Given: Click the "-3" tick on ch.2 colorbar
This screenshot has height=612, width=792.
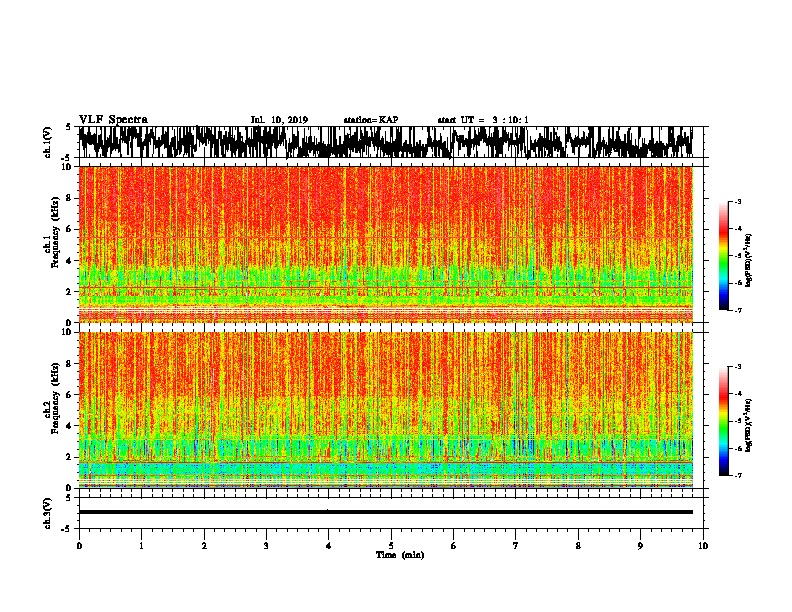Looking at the screenshot, I should 738,367.
